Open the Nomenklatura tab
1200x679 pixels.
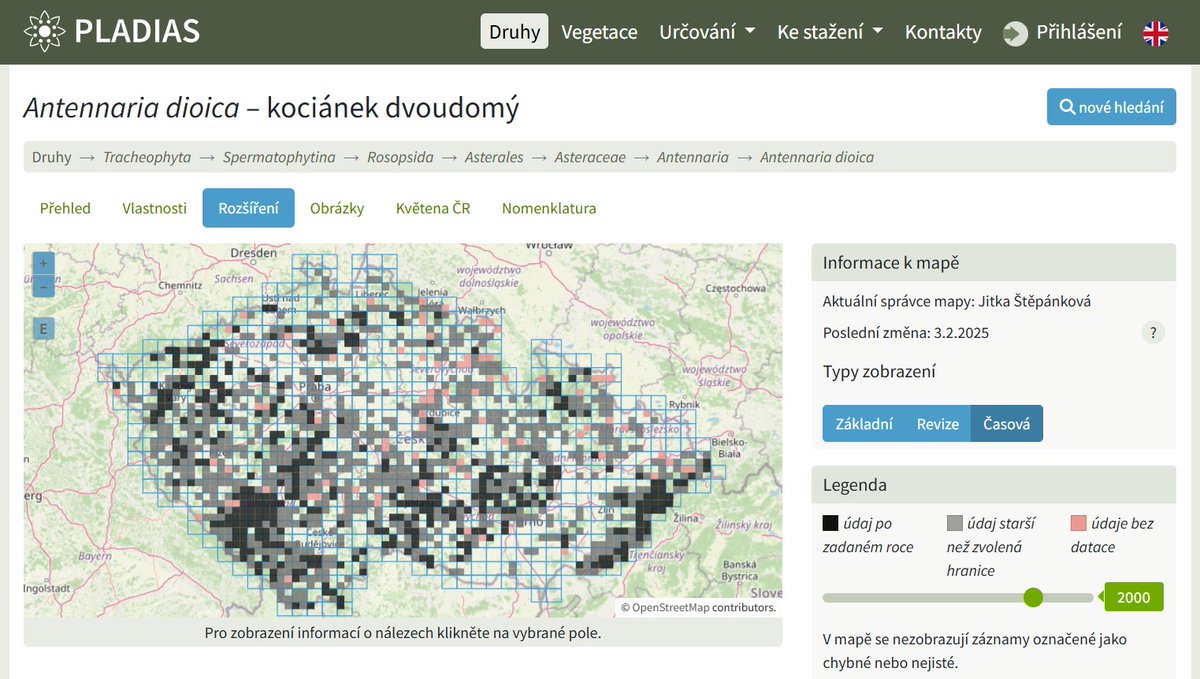pyautogui.click(x=549, y=208)
